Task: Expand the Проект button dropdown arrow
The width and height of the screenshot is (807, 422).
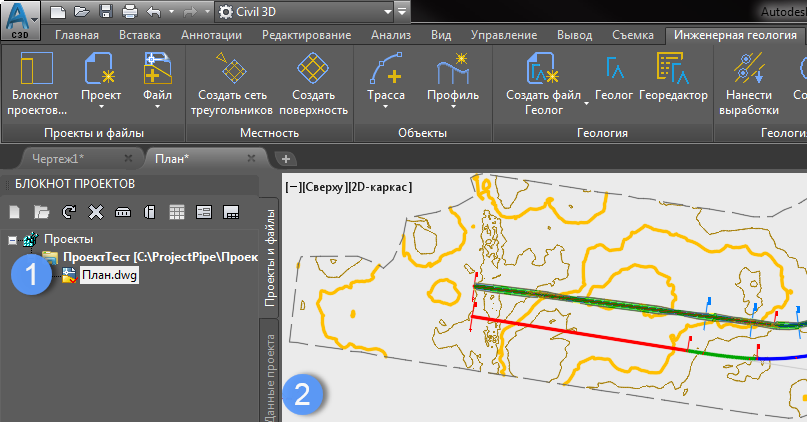Action: point(101,107)
